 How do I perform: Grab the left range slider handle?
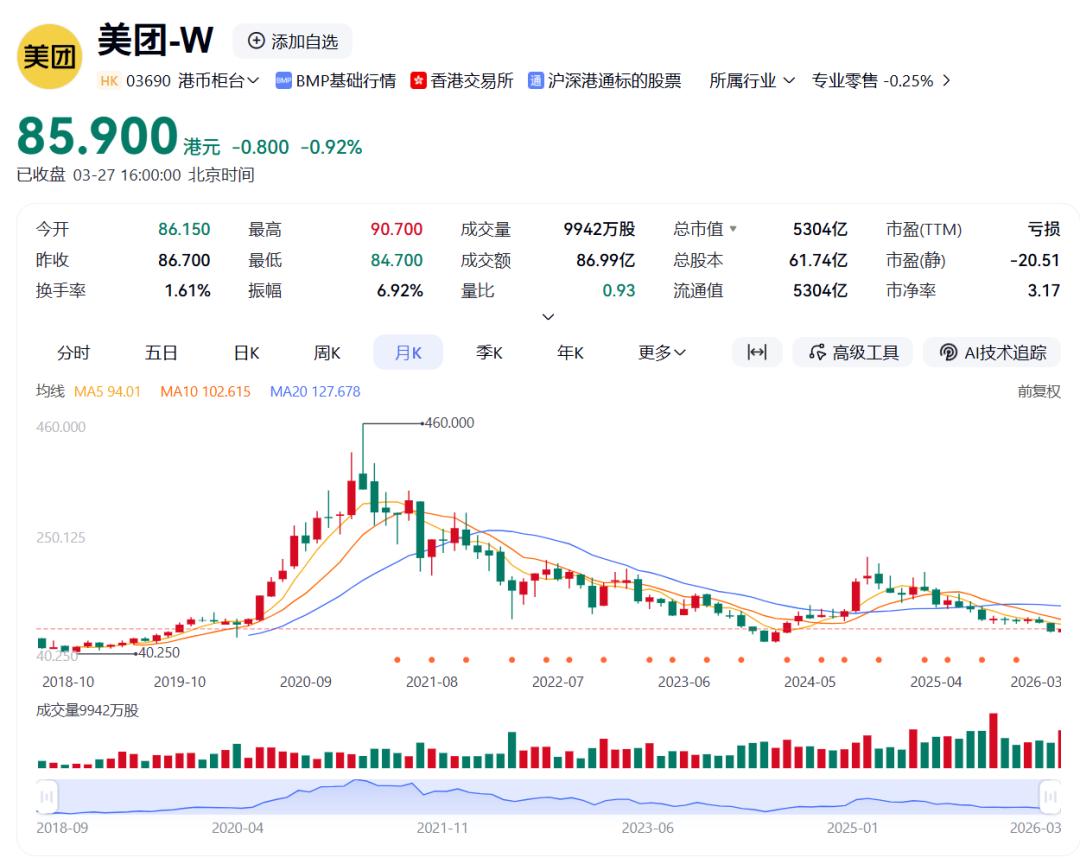coord(47,797)
